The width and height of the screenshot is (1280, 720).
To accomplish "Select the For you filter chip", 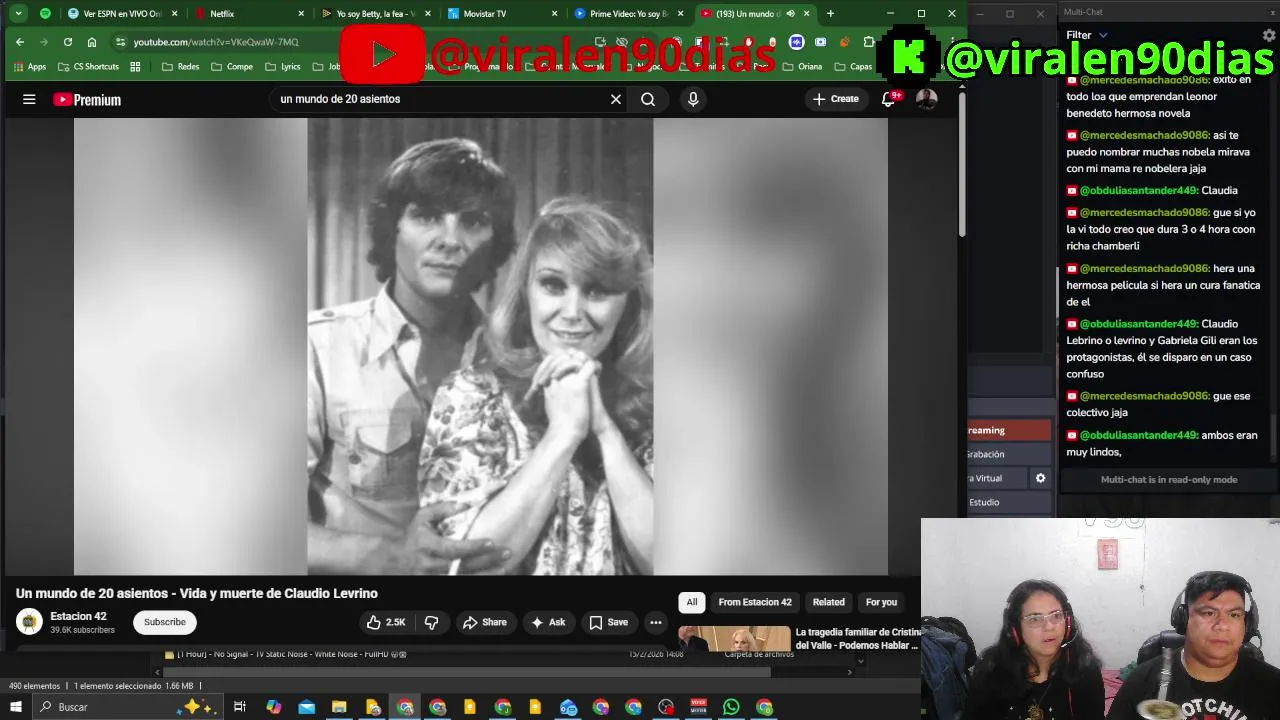I will [881, 602].
